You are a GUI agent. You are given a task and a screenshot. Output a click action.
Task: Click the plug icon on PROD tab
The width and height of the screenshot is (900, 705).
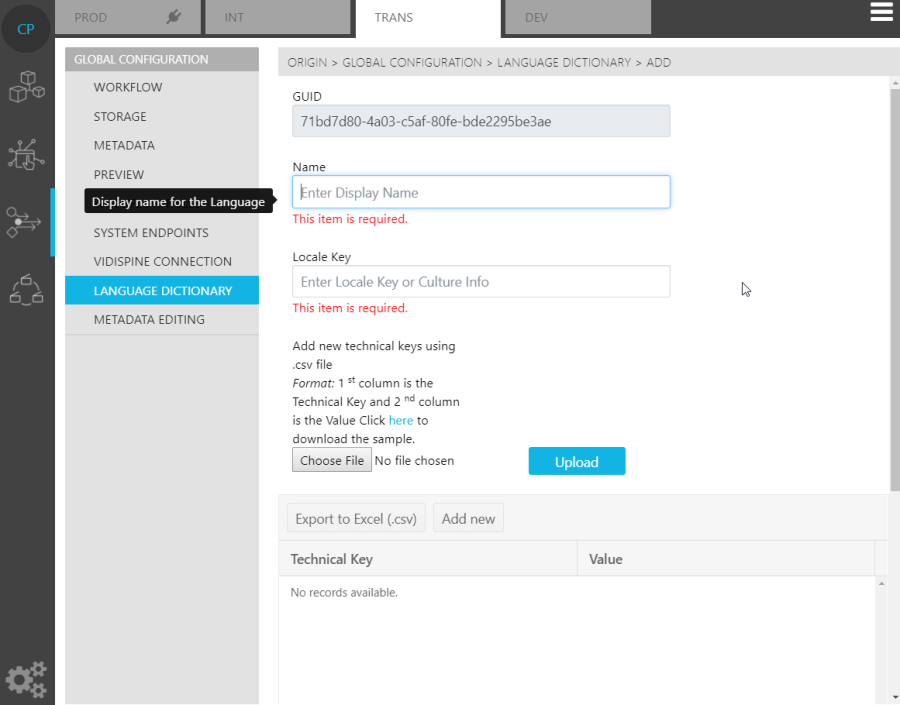tap(174, 17)
